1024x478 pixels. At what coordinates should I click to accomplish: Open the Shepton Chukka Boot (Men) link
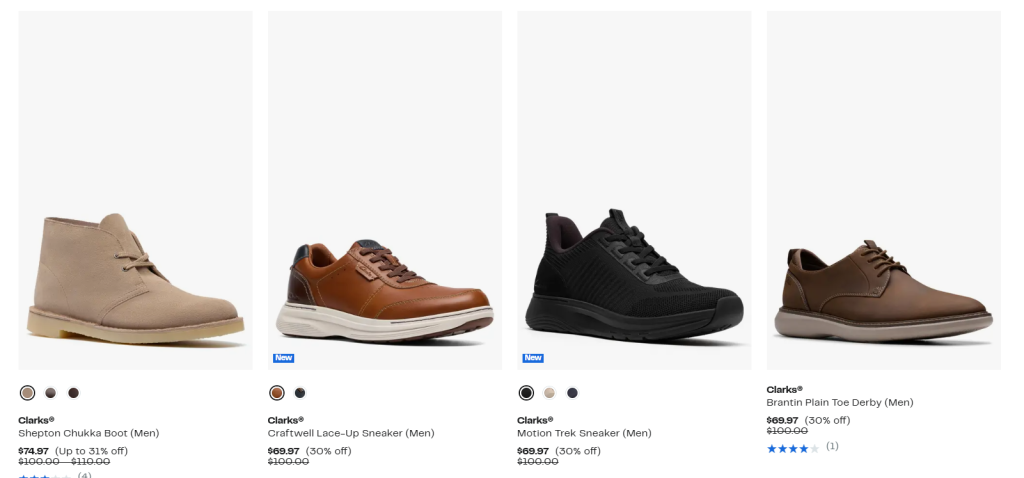tap(89, 433)
